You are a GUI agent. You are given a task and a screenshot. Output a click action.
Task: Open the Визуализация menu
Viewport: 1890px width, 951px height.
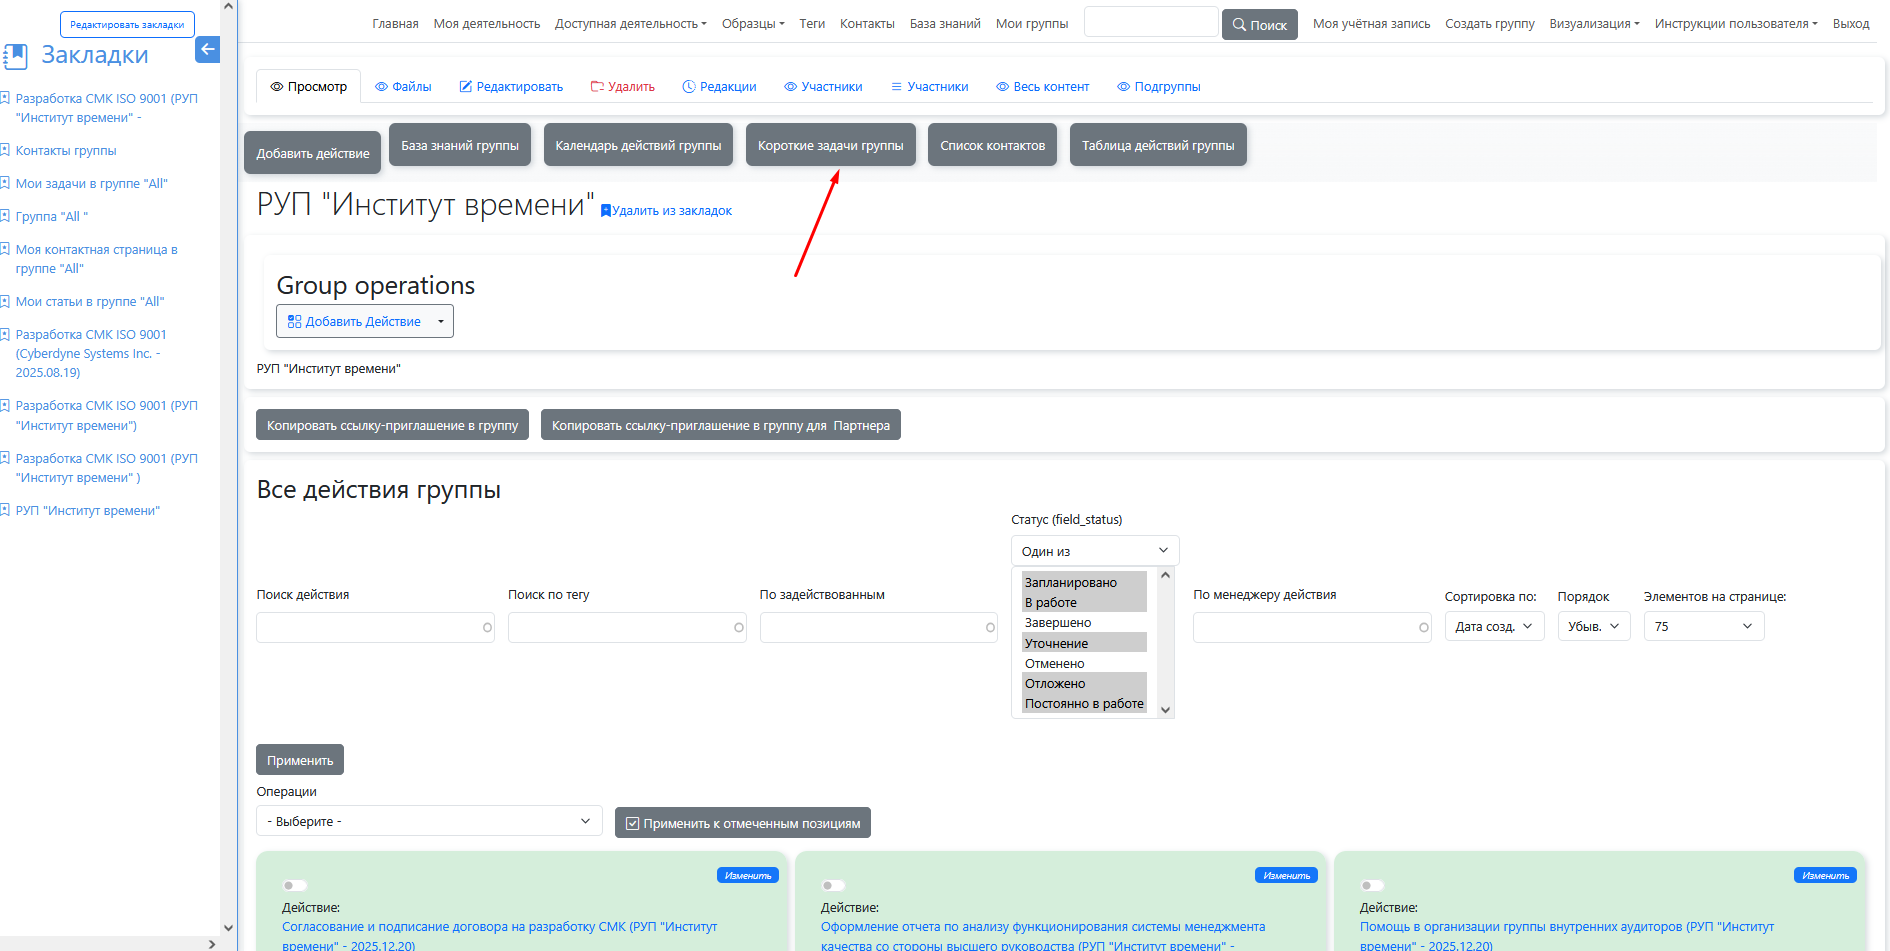point(1594,24)
